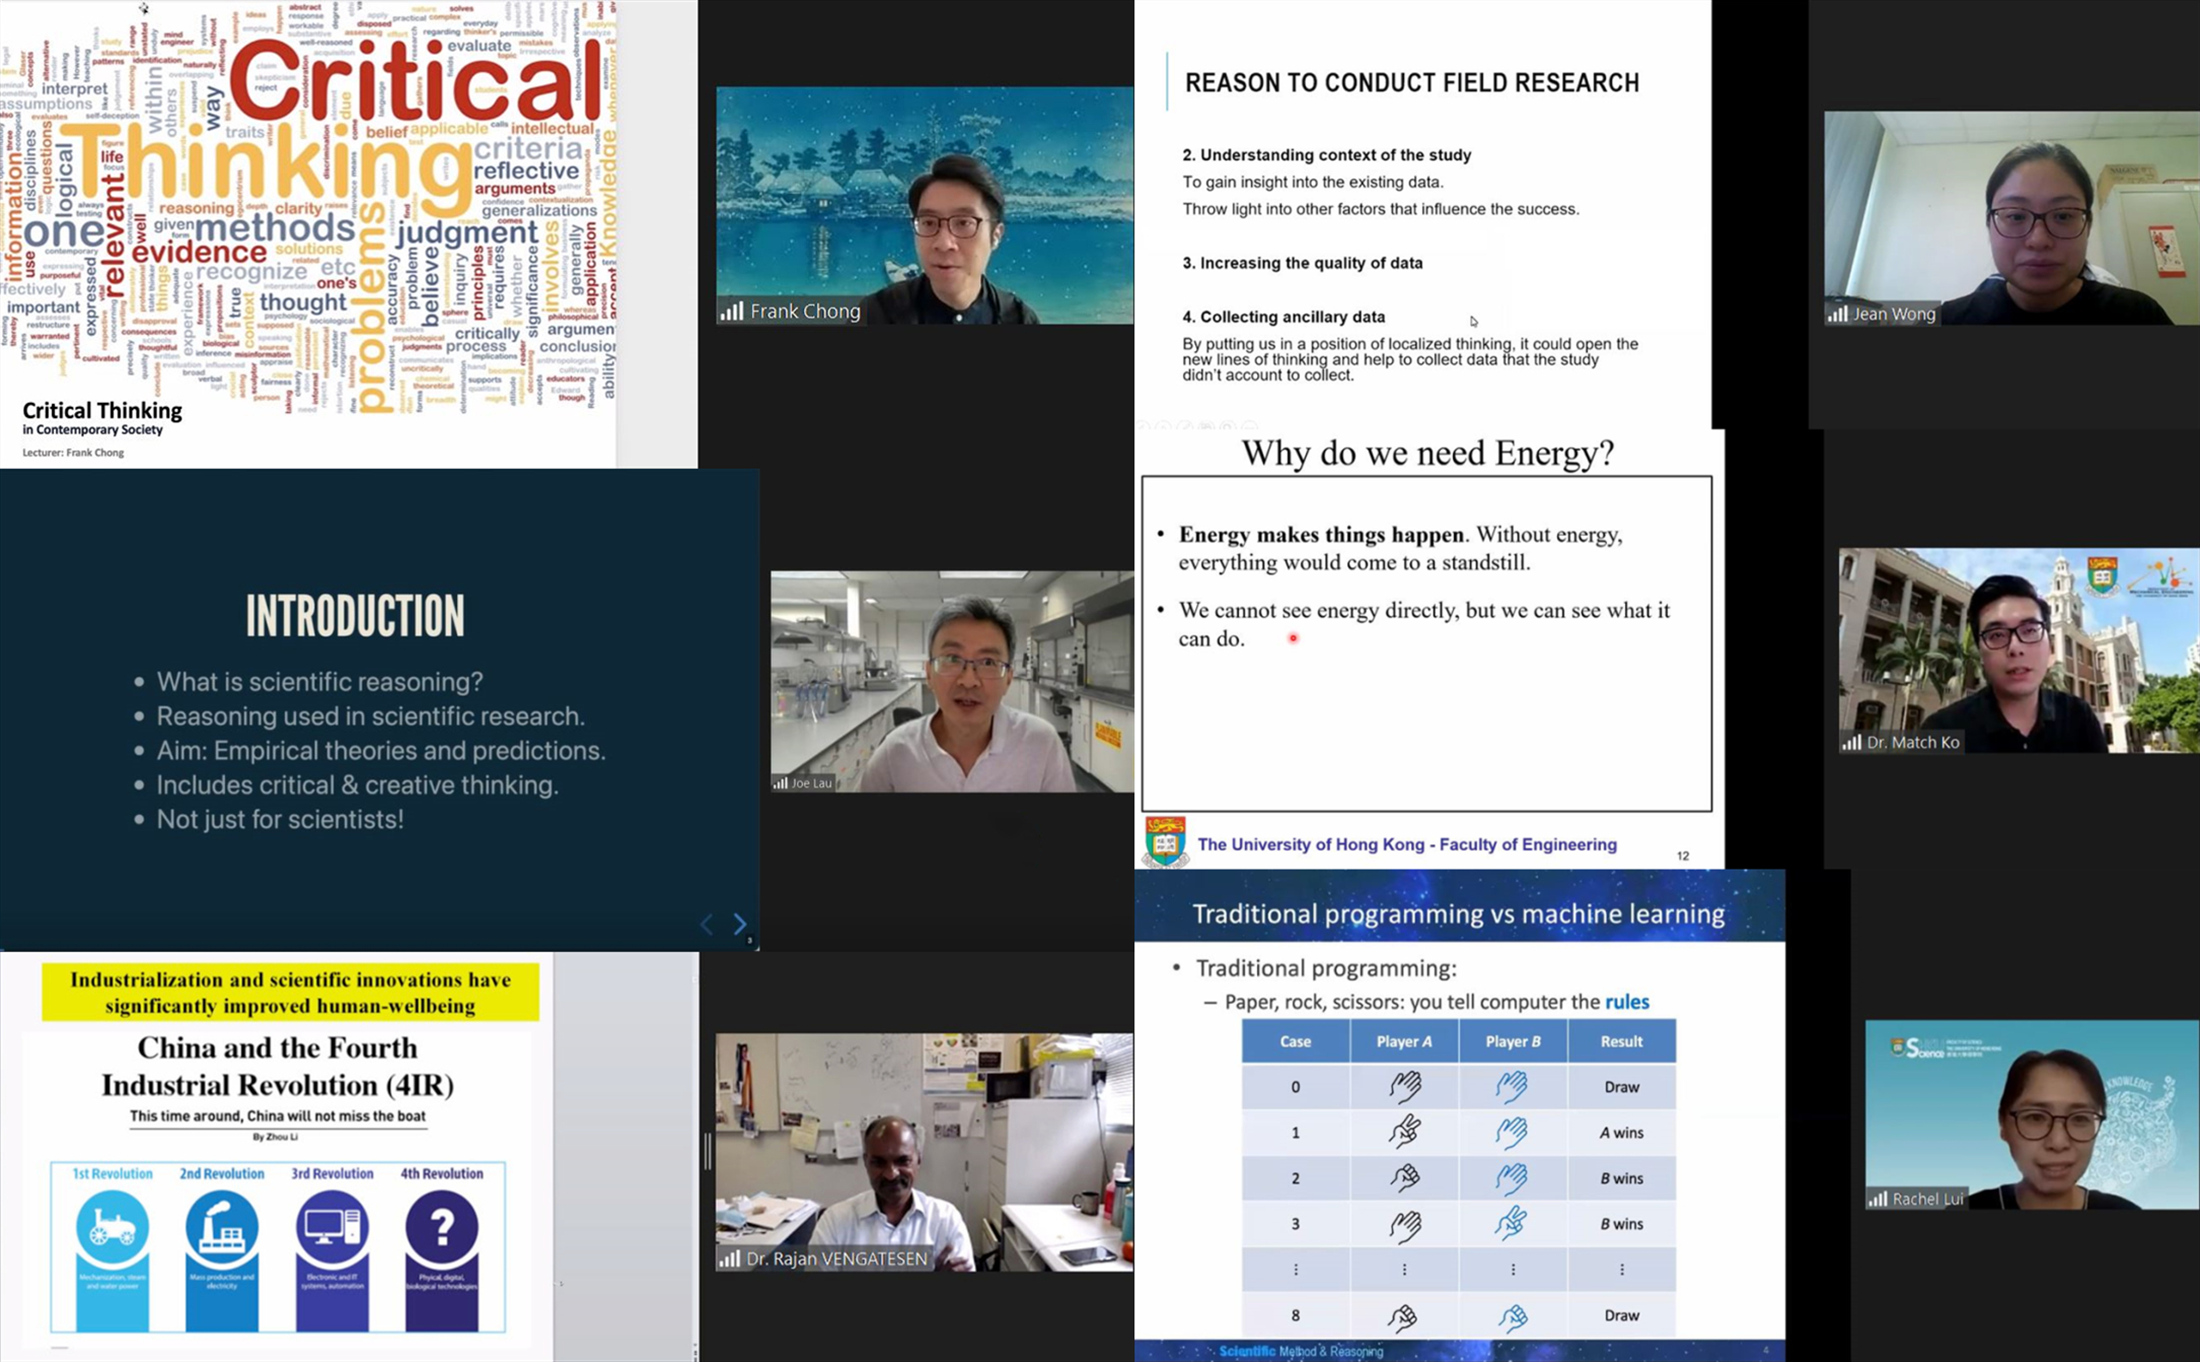The width and height of the screenshot is (2200, 1362).
Task: Select Frank Chong's video tile
Action: click(924, 205)
